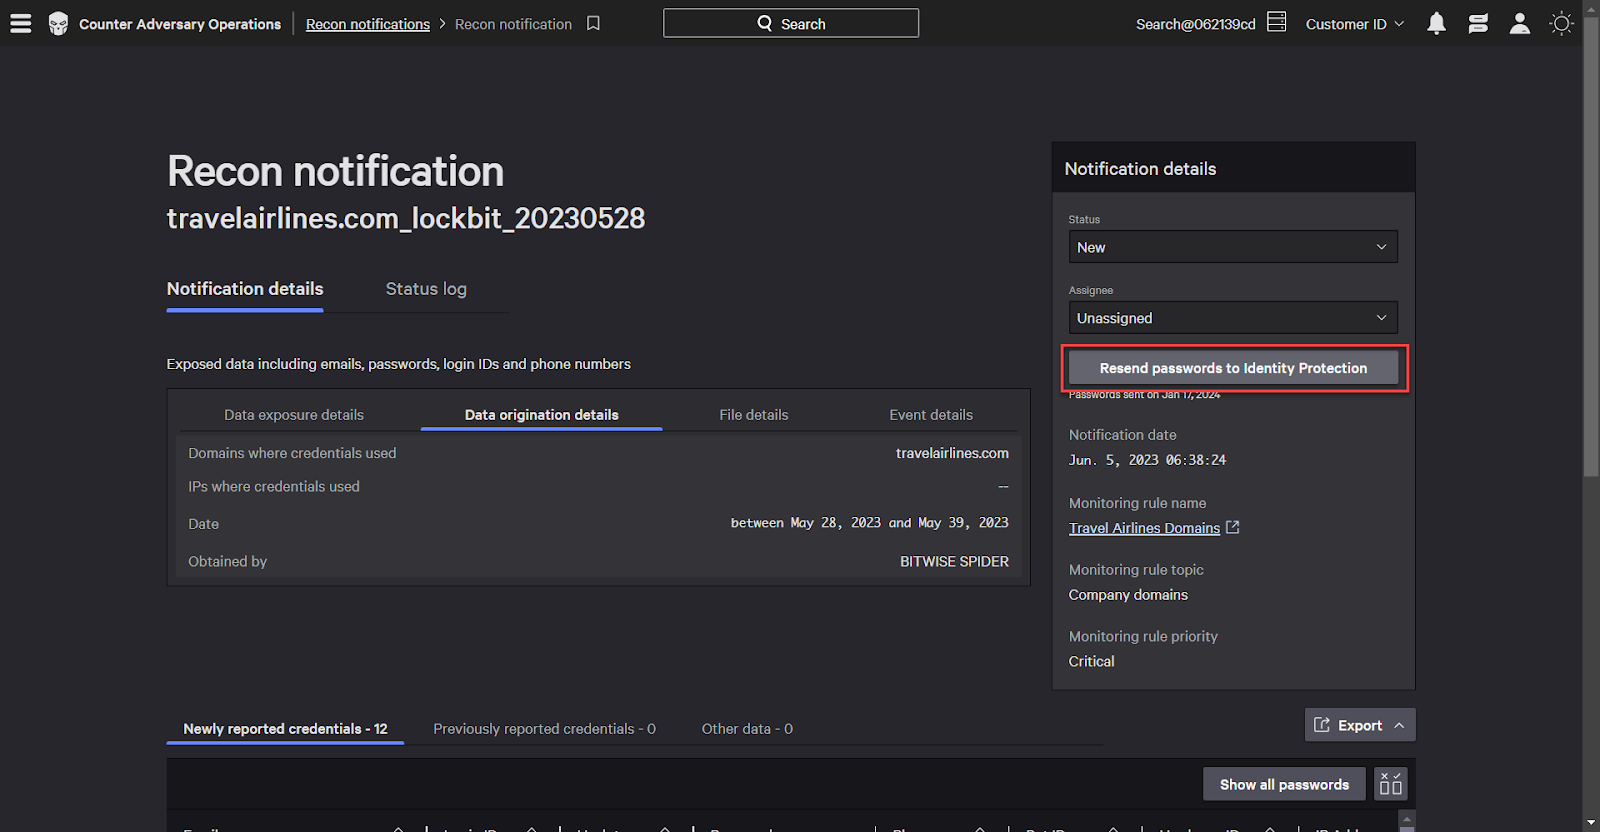Screen dimensions: 1600x832
Task: Select the Notification details tab
Action: click(x=245, y=289)
